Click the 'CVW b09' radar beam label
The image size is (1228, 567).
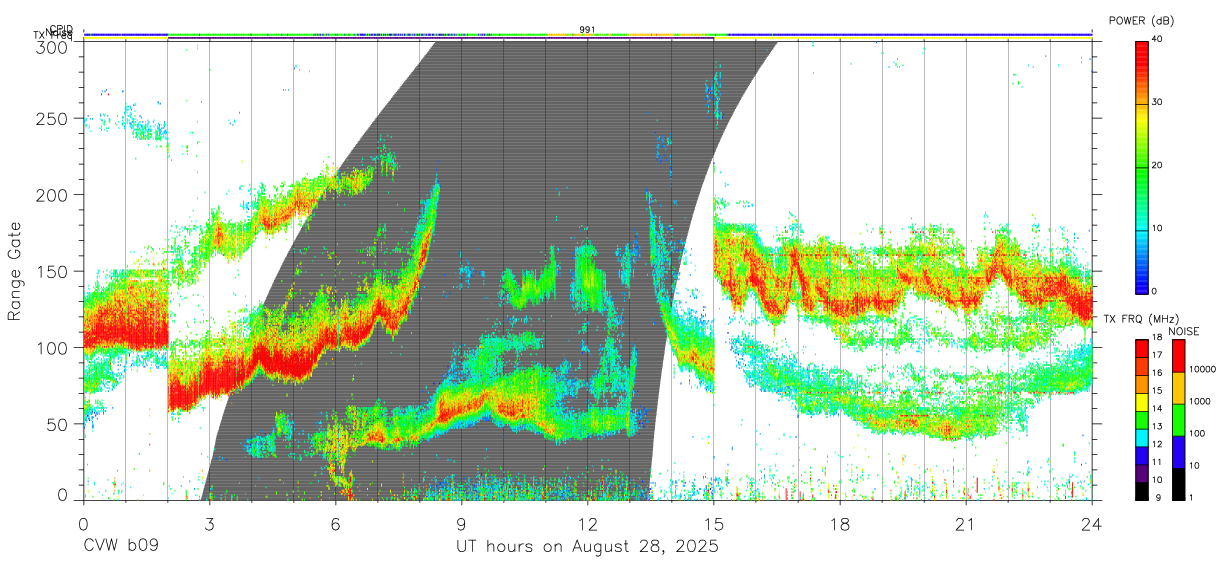pos(120,547)
